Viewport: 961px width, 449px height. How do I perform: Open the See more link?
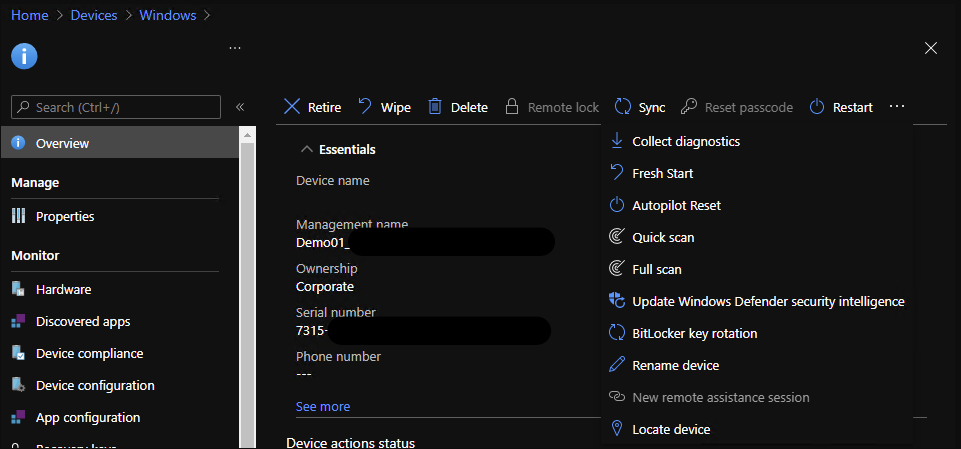coord(323,406)
